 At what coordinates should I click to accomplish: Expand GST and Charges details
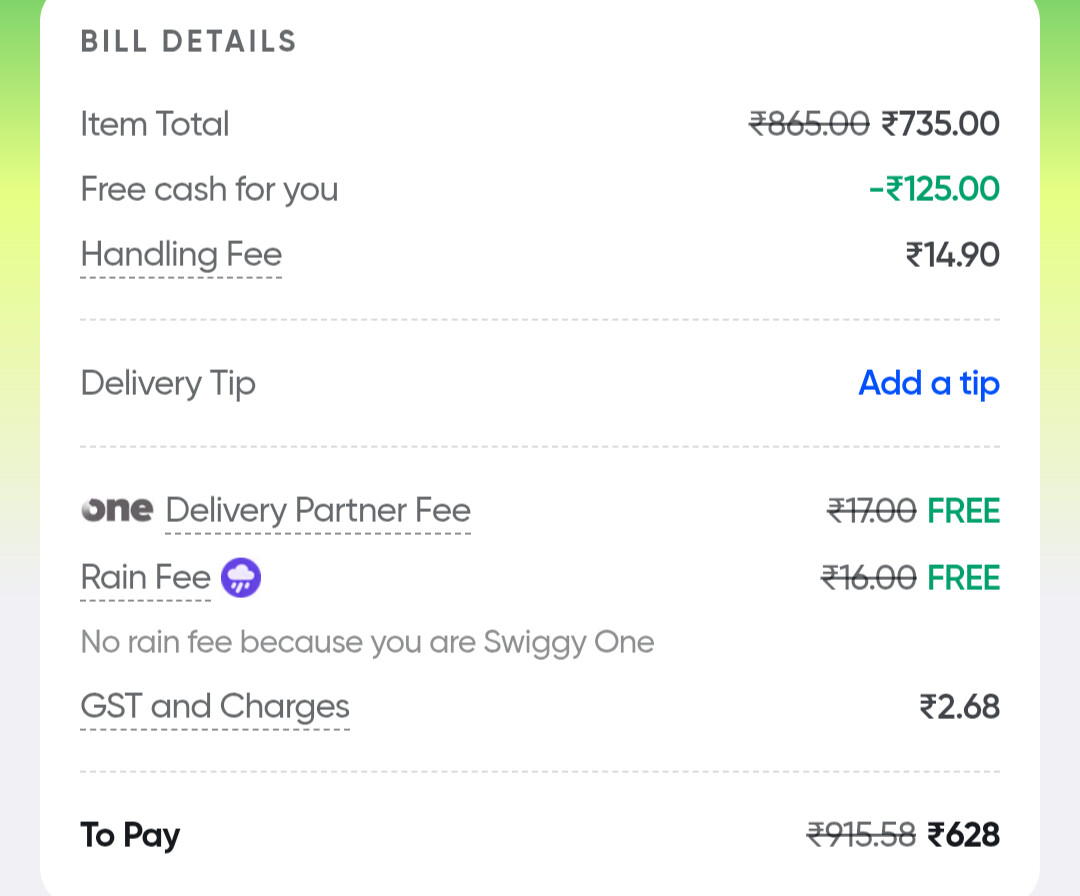pyautogui.click(x=215, y=707)
